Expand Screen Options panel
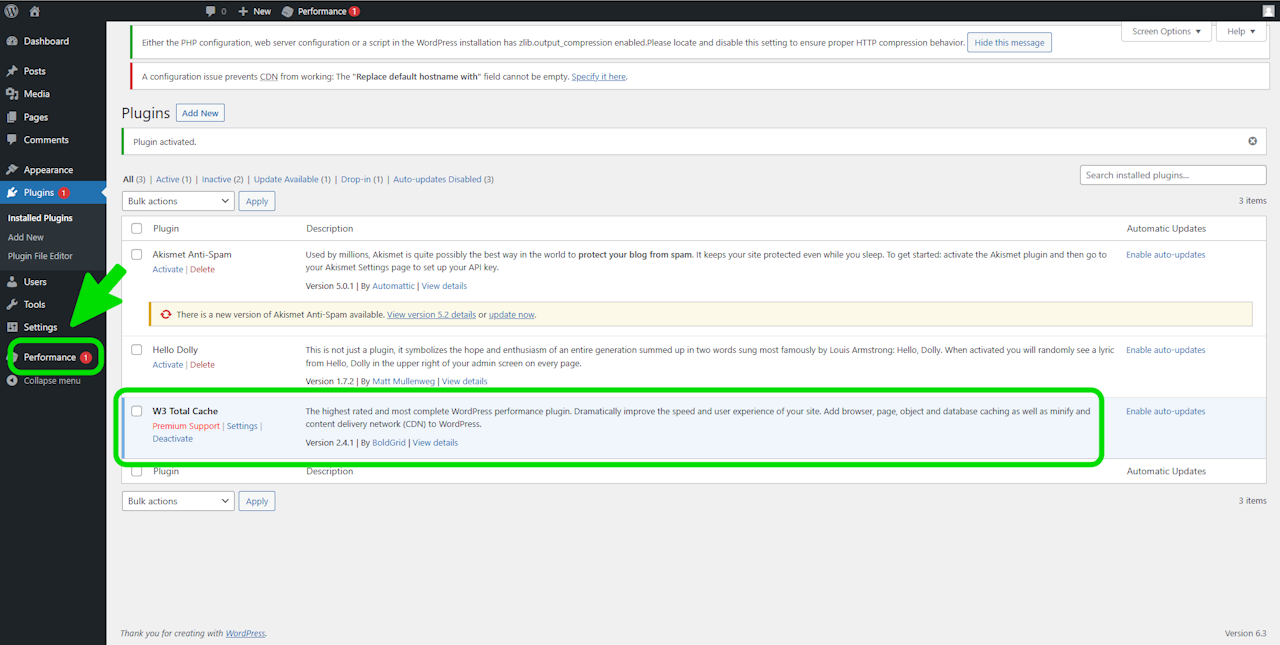 tap(1167, 31)
